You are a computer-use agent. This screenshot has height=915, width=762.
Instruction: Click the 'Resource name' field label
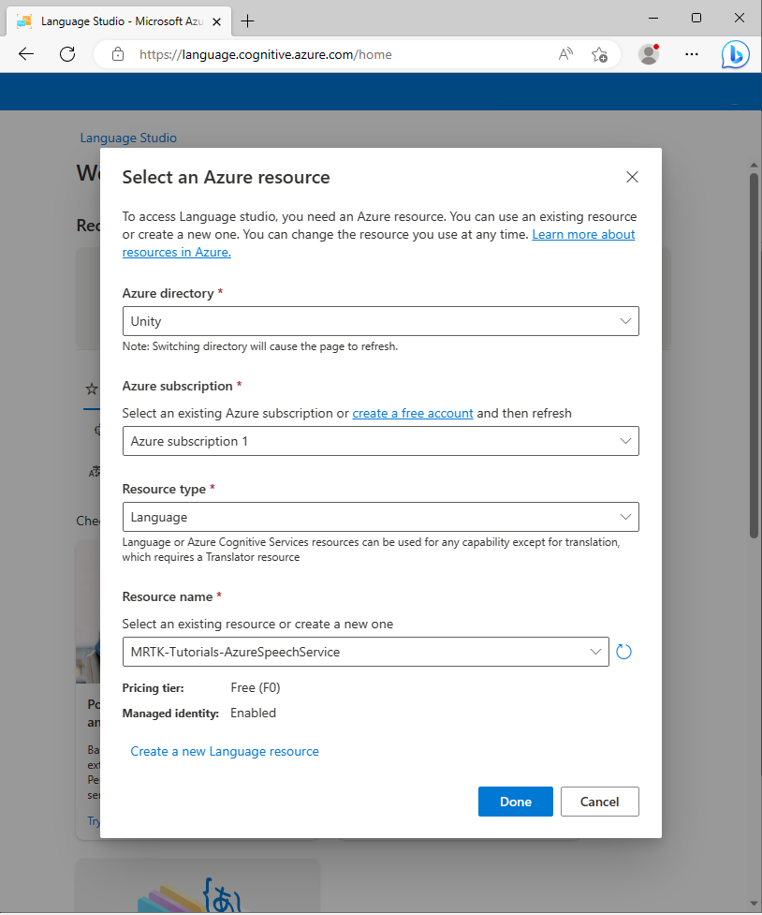(x=167, y=596)
